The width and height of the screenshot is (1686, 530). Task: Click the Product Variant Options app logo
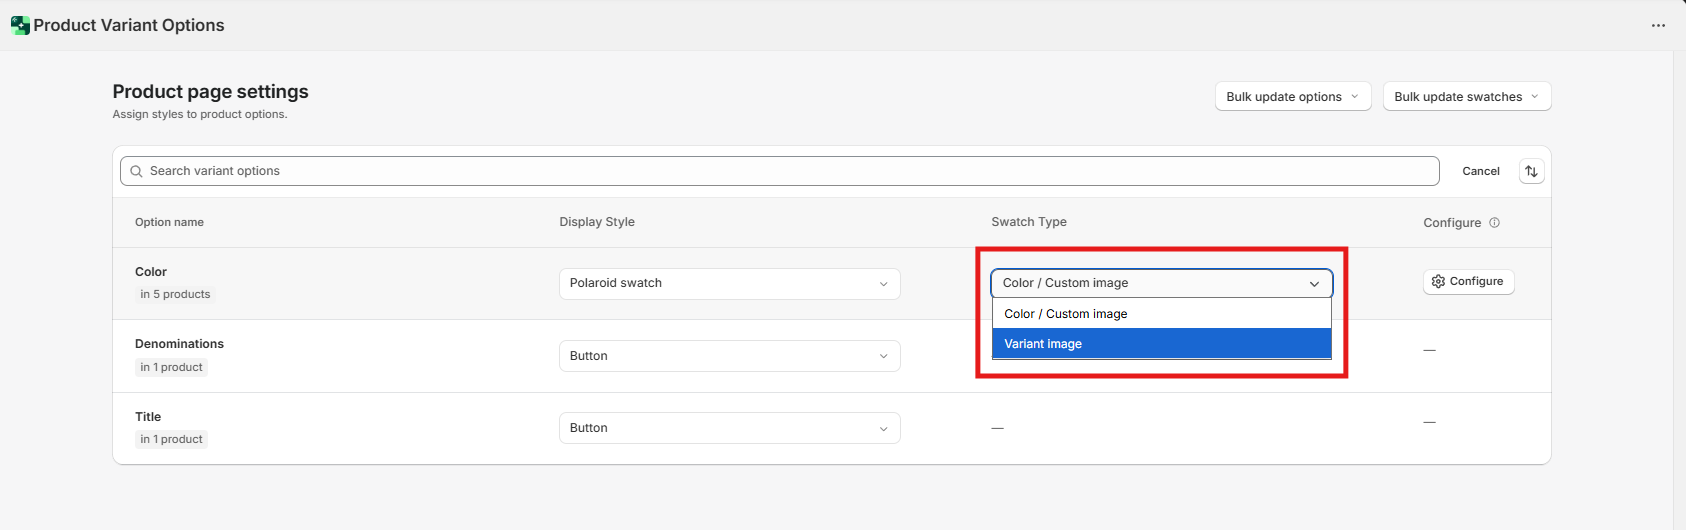click(x=20, y=25)
